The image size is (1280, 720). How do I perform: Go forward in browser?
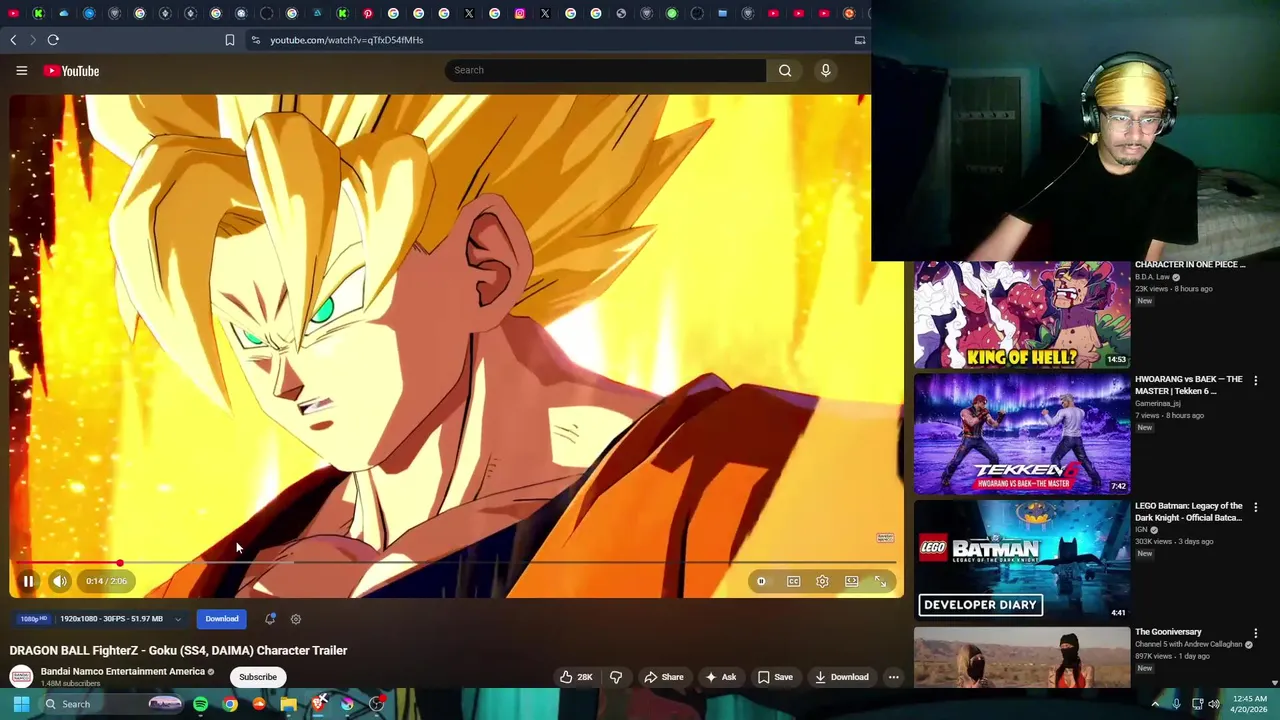(x=32, y=40)
